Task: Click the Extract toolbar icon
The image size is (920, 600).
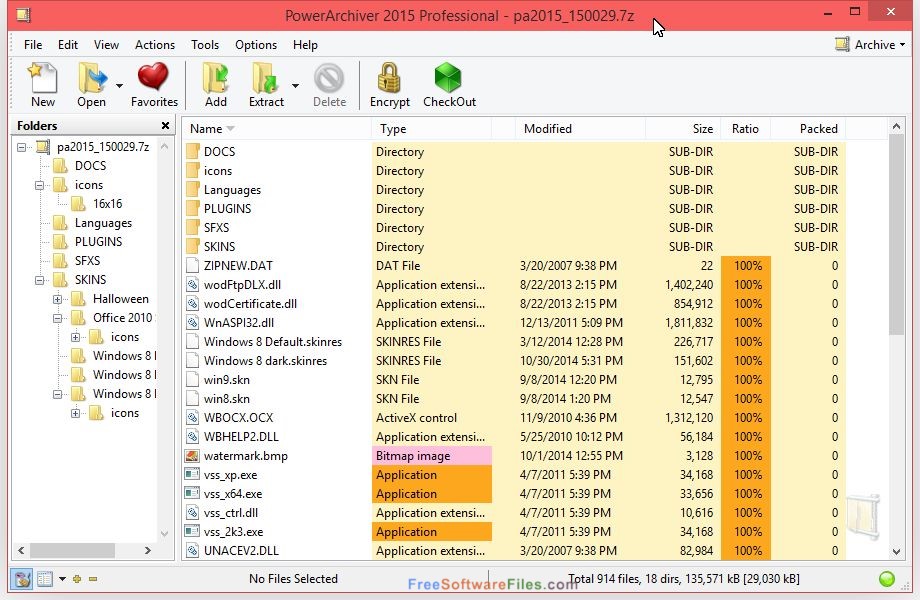Action: point(265,78)
